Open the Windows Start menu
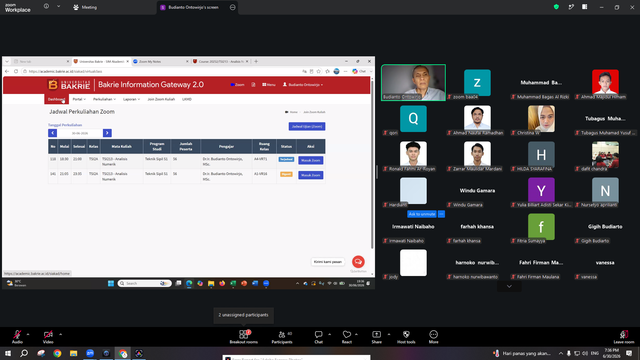640x360 pixels. [x=8, y=353]
